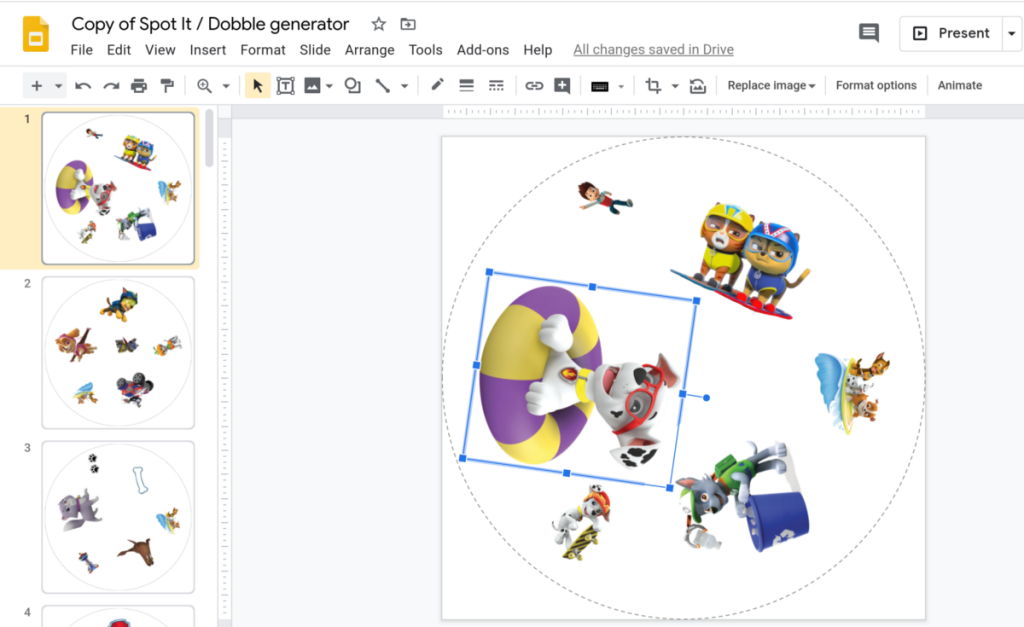The image size is (1024, 627).
Task: Open Format options for the image
Action: 876,85
